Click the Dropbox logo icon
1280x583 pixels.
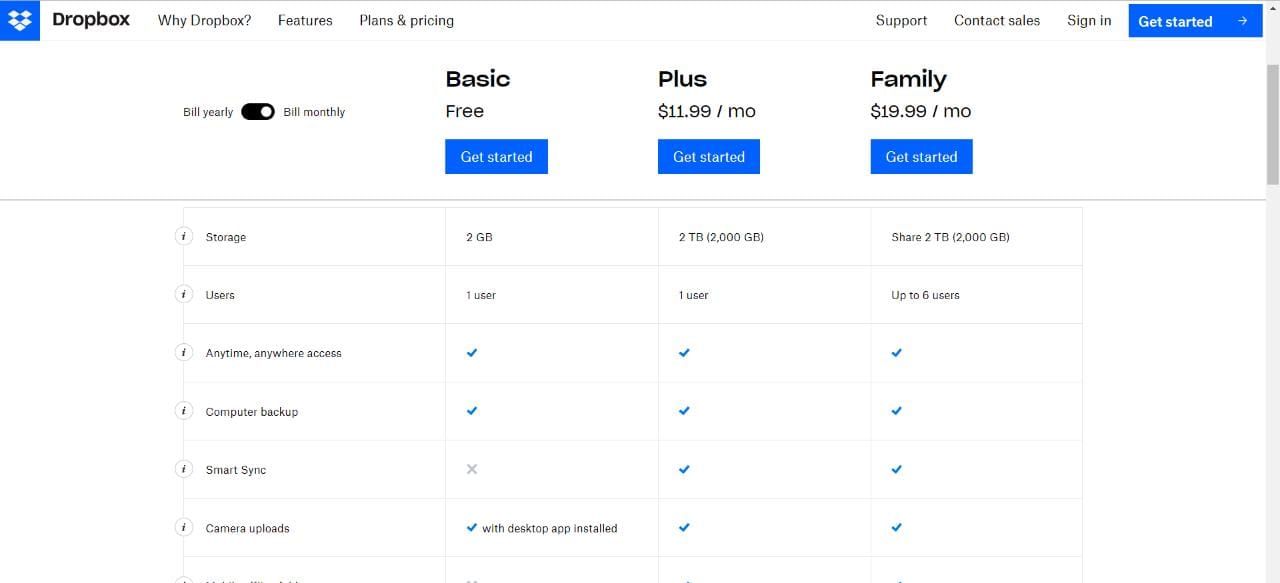(20, 20)
